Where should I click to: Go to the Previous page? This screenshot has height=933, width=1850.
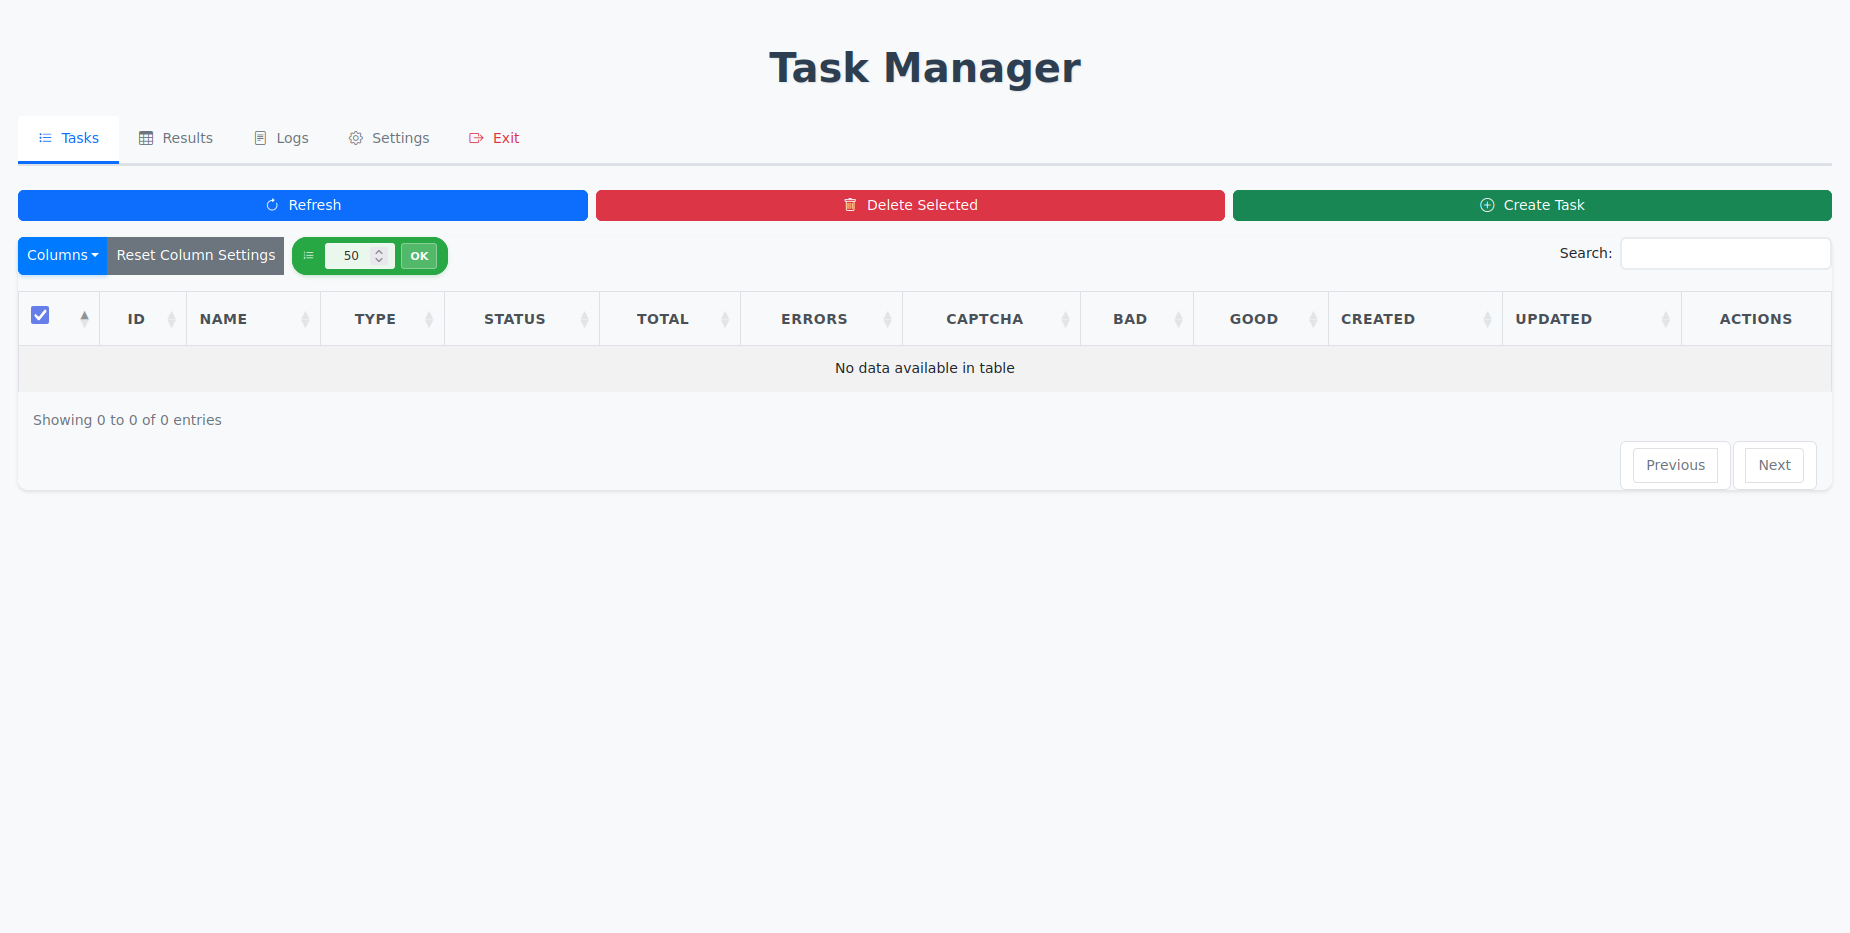[1675, 465]
